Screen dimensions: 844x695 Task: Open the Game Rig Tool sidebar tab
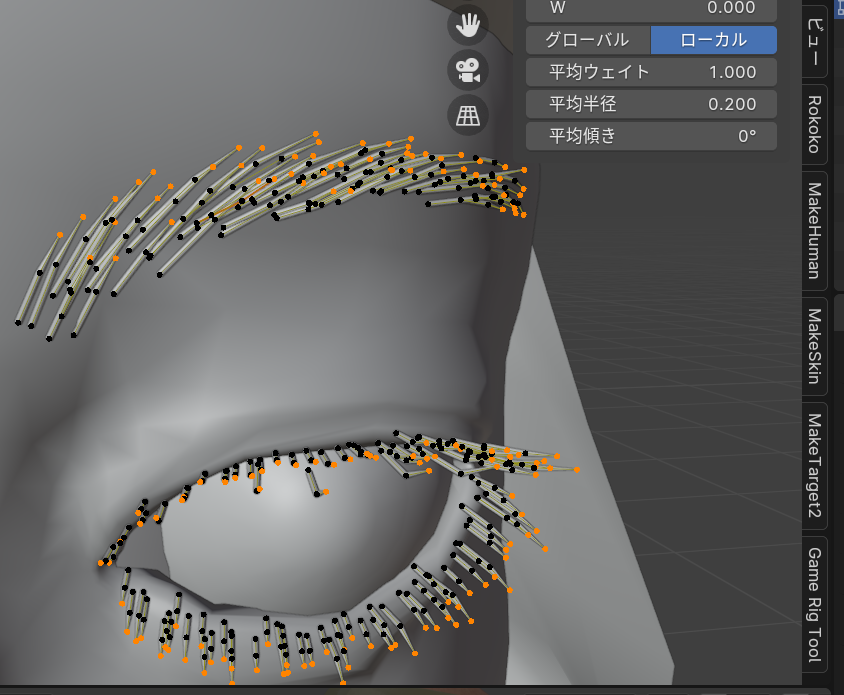point(815,605)
